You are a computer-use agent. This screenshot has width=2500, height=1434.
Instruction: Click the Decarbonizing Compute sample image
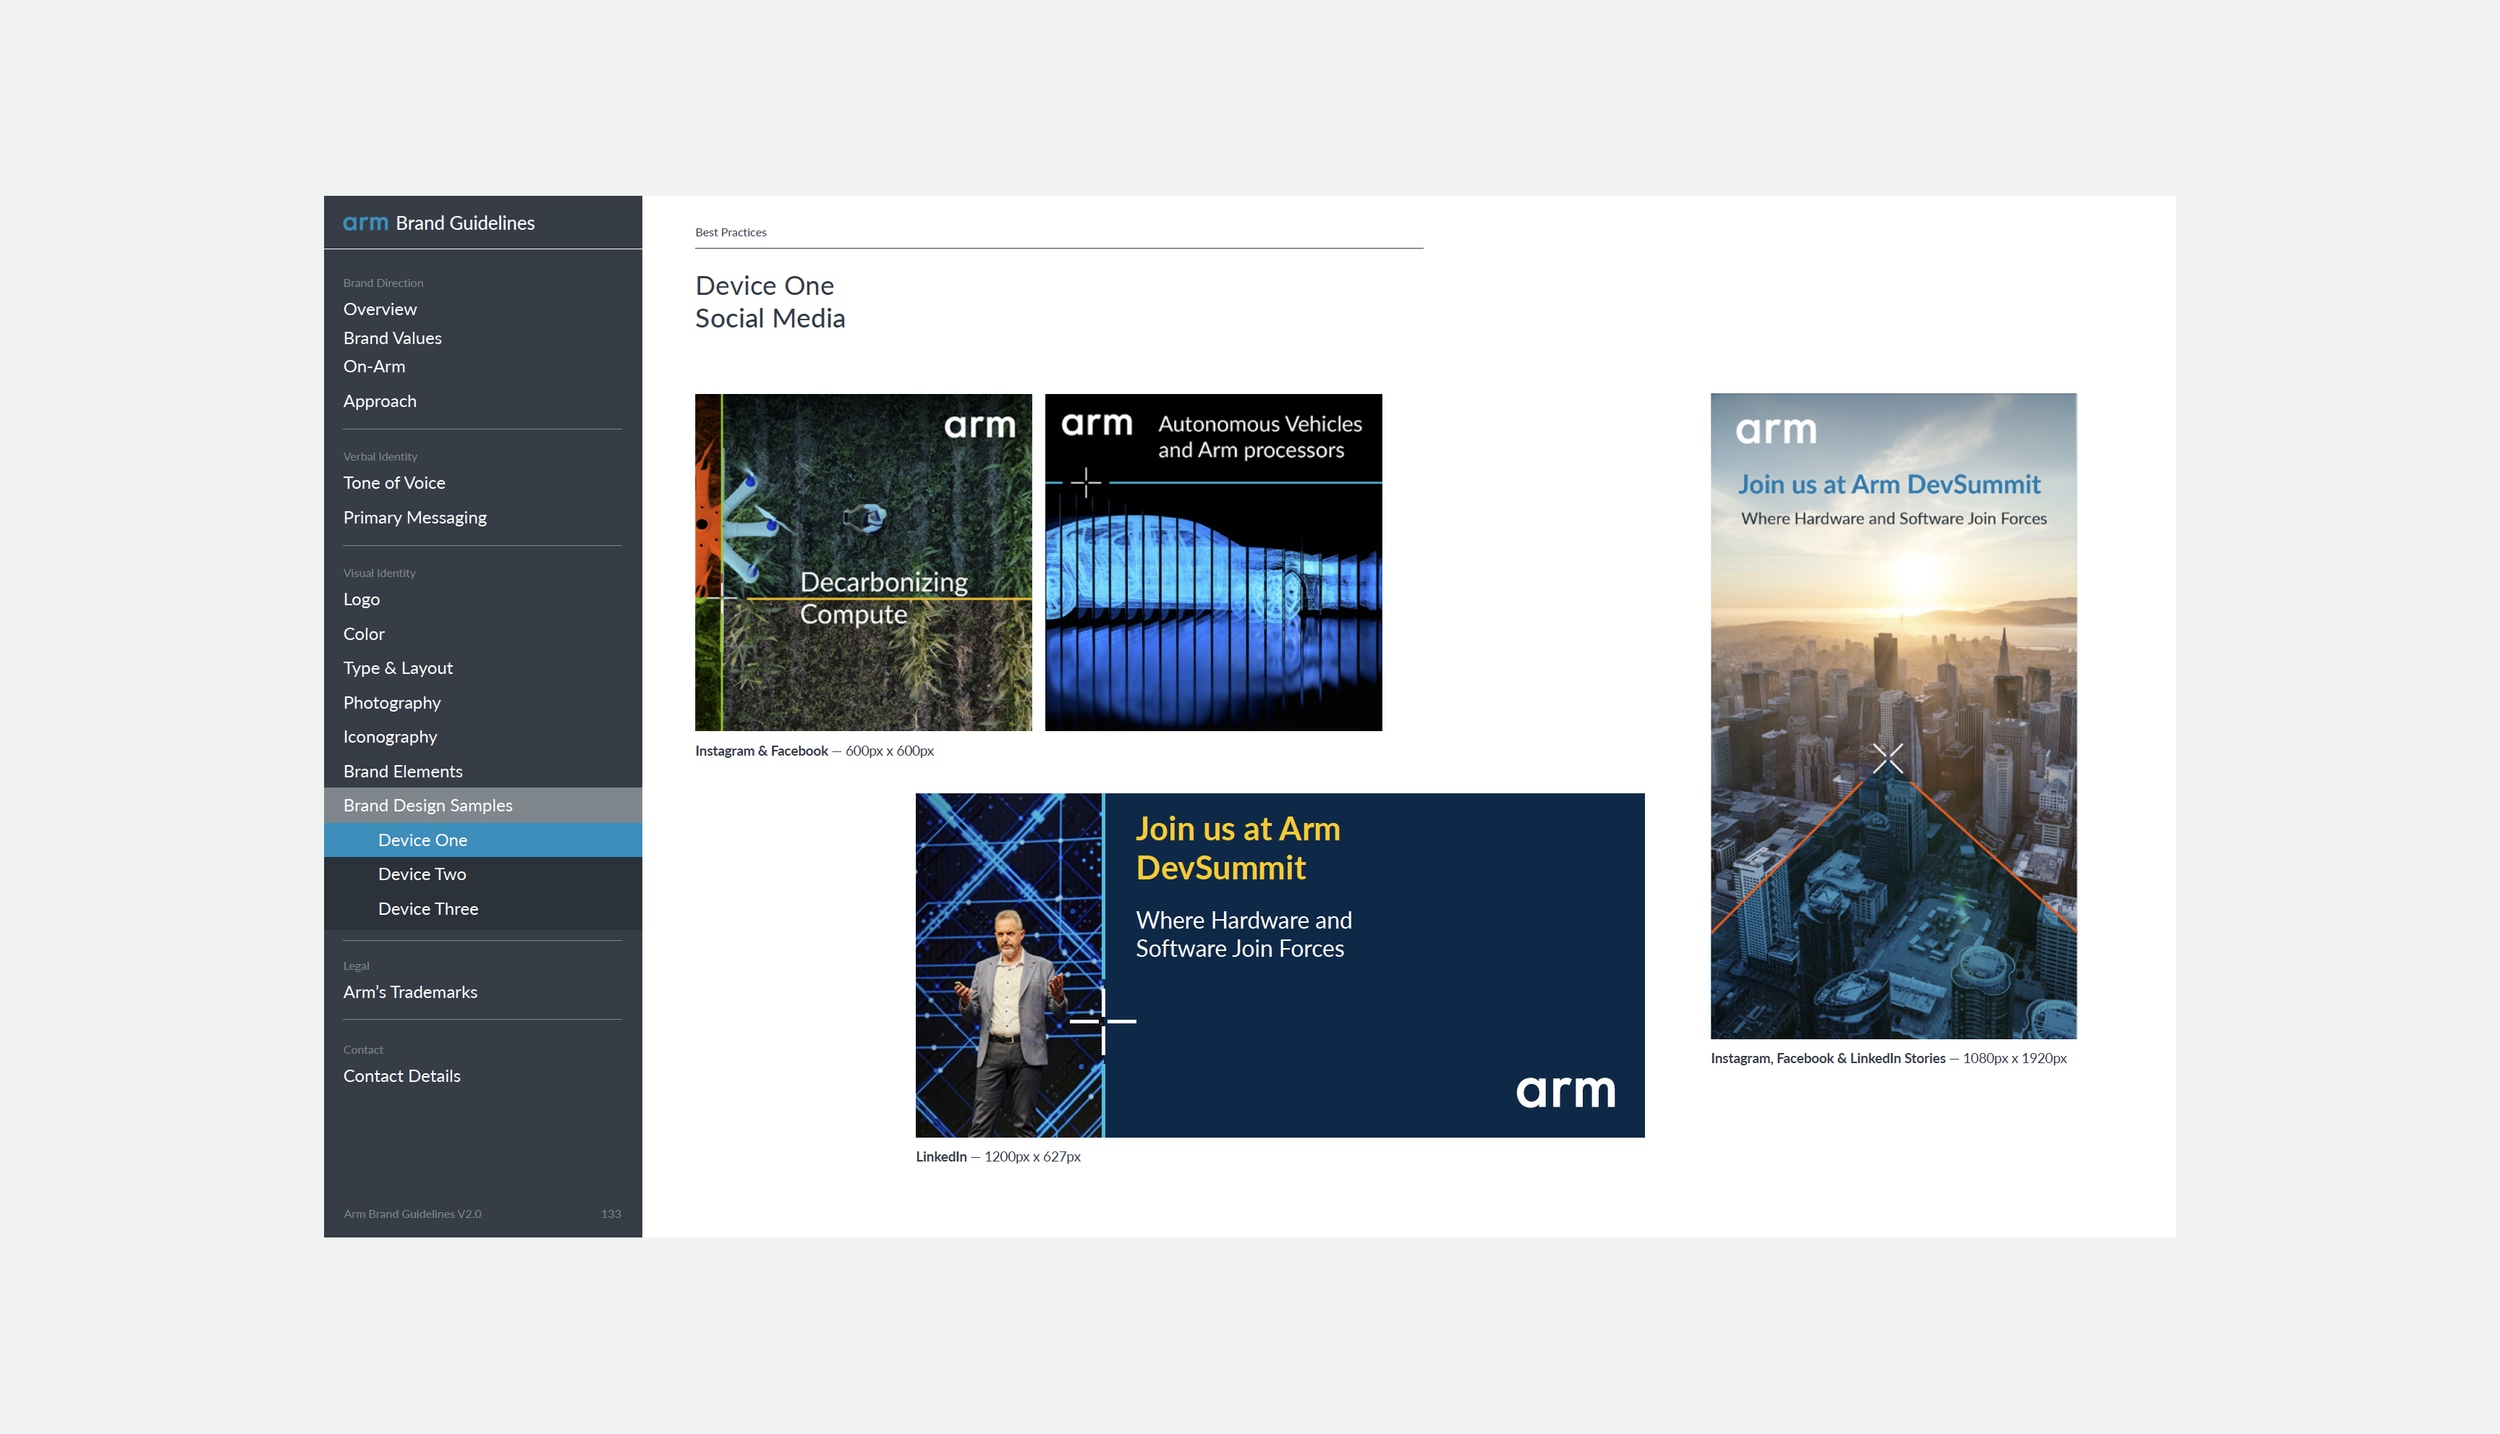click(x=863, y=562)
